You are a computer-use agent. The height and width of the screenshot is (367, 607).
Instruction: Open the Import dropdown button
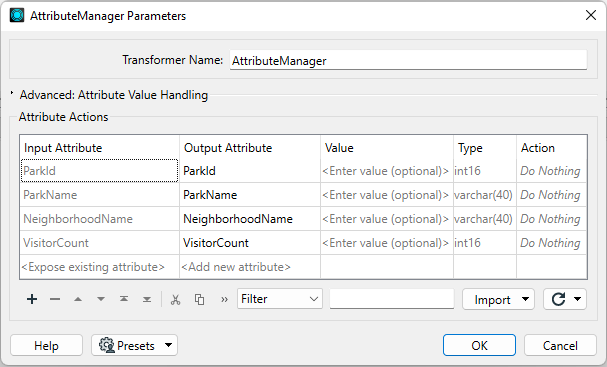pyautogui.click(x=498, y=299)
